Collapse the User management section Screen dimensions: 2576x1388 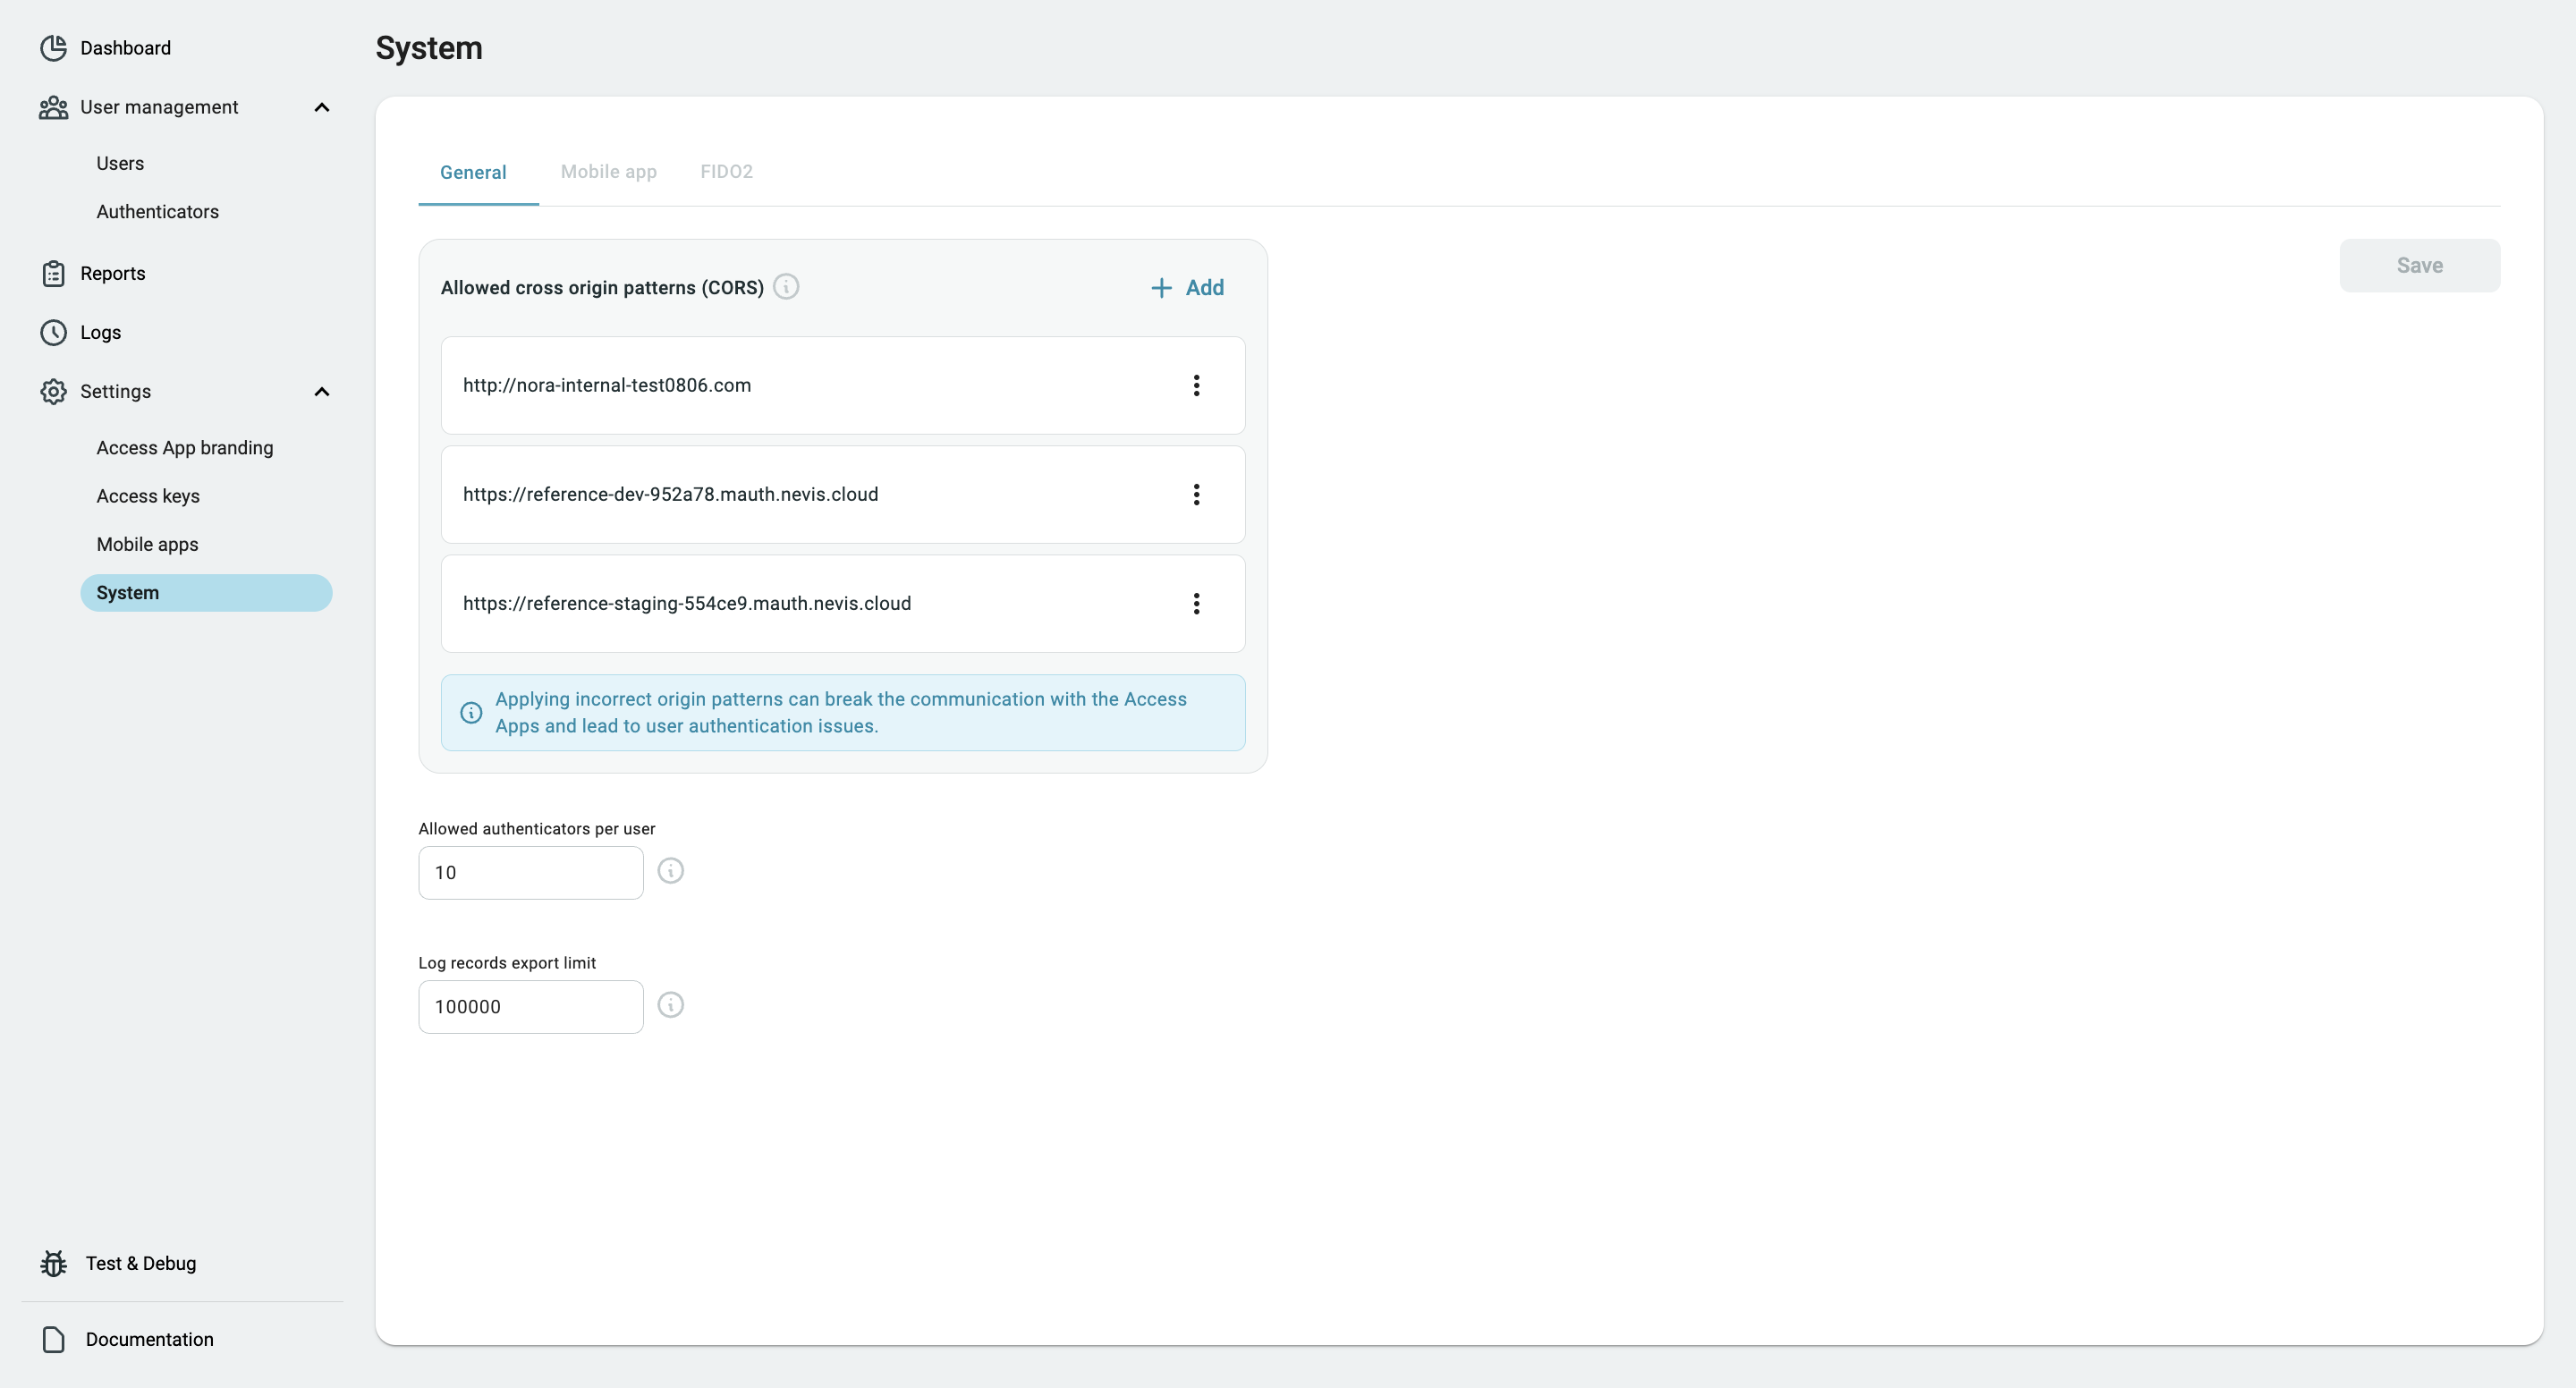[x=321, y=107]
